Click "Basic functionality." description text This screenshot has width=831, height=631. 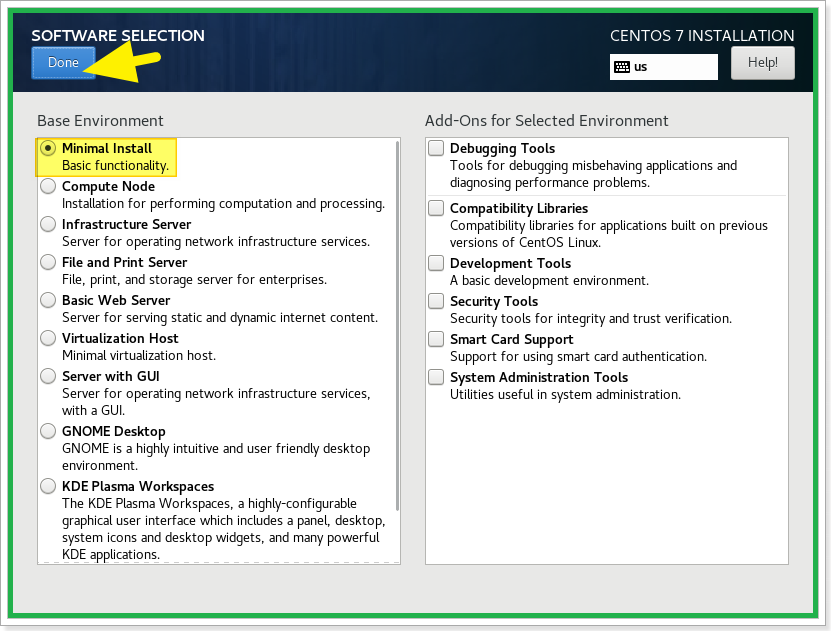tap(115, 166)
